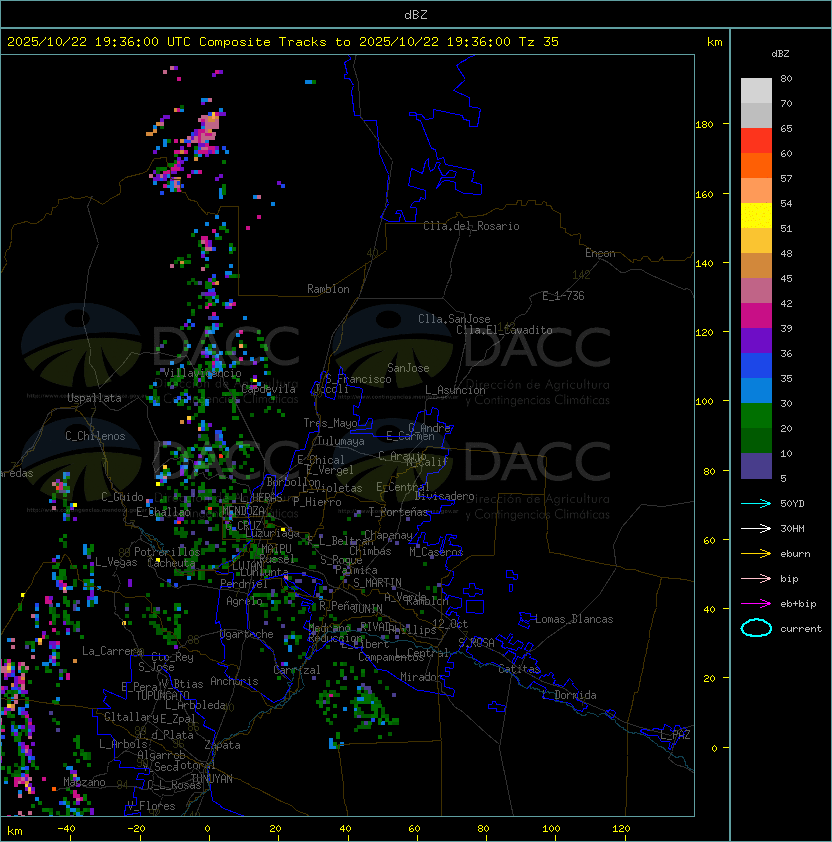Click the E_1-736 map label

tap(563, 296)
